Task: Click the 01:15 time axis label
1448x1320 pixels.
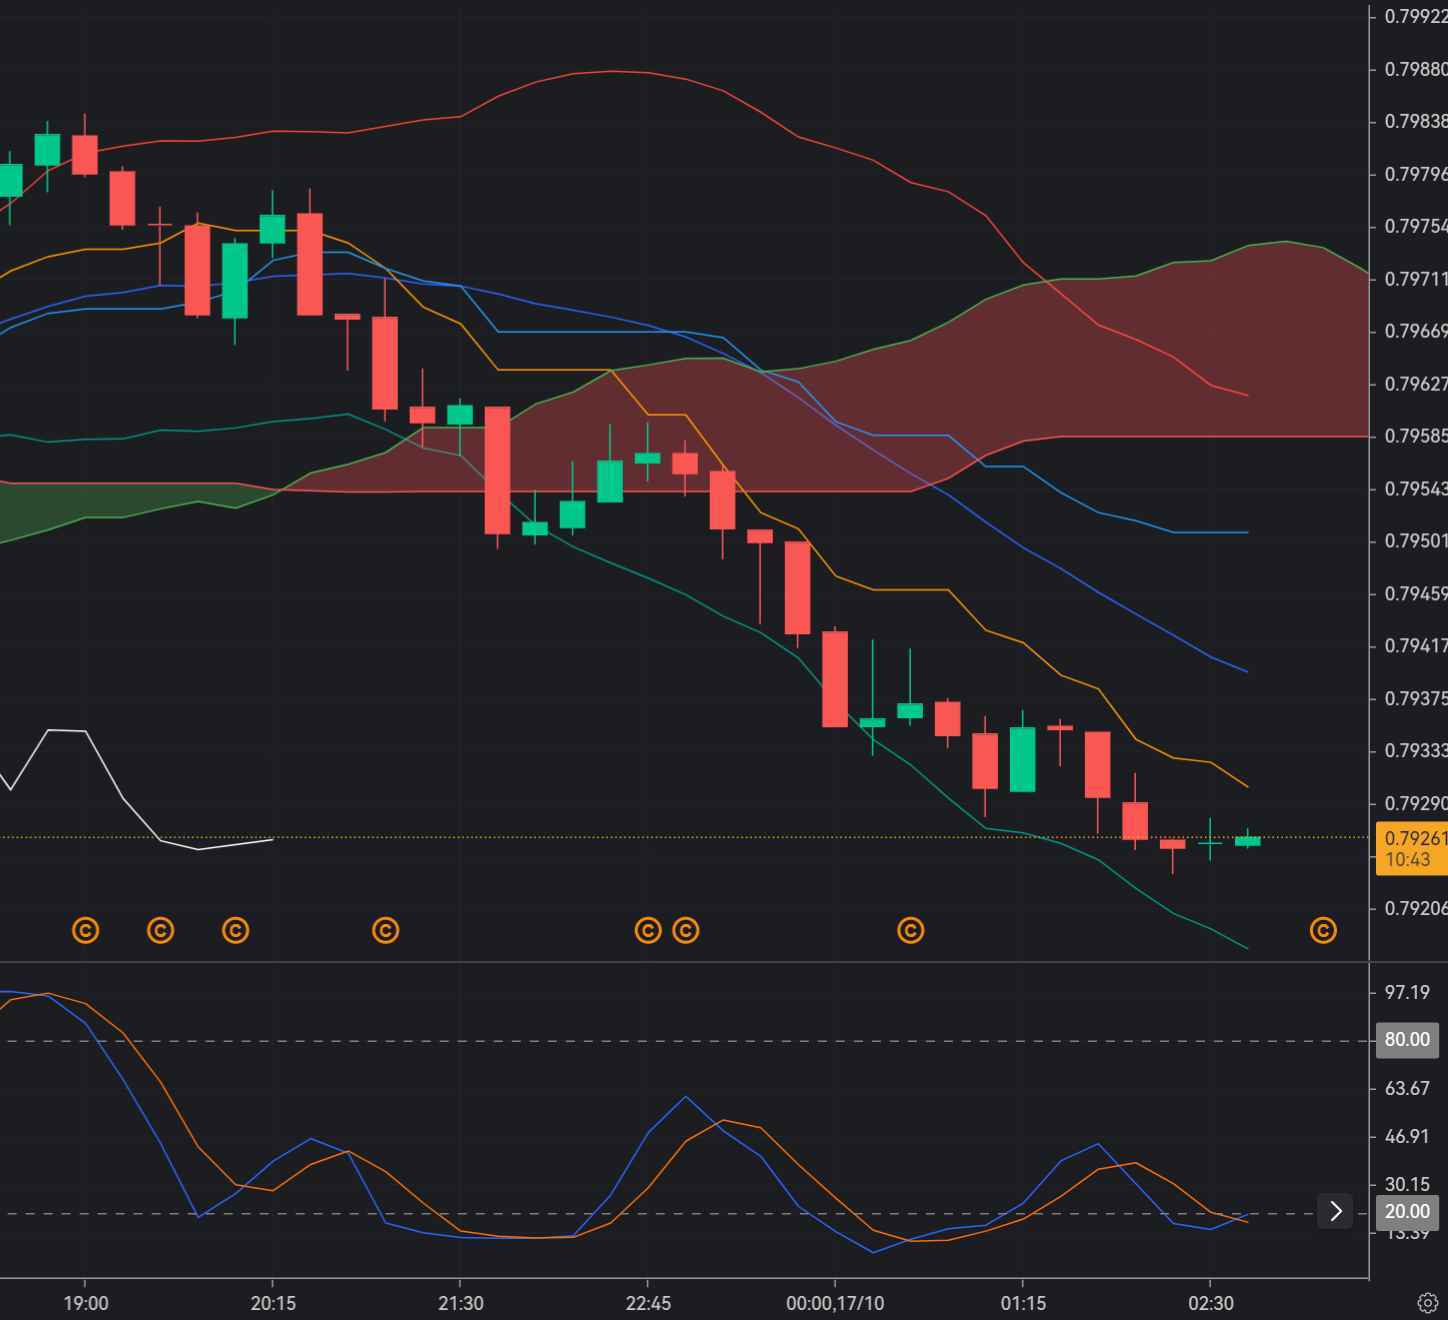Action: point(1023,1303)
